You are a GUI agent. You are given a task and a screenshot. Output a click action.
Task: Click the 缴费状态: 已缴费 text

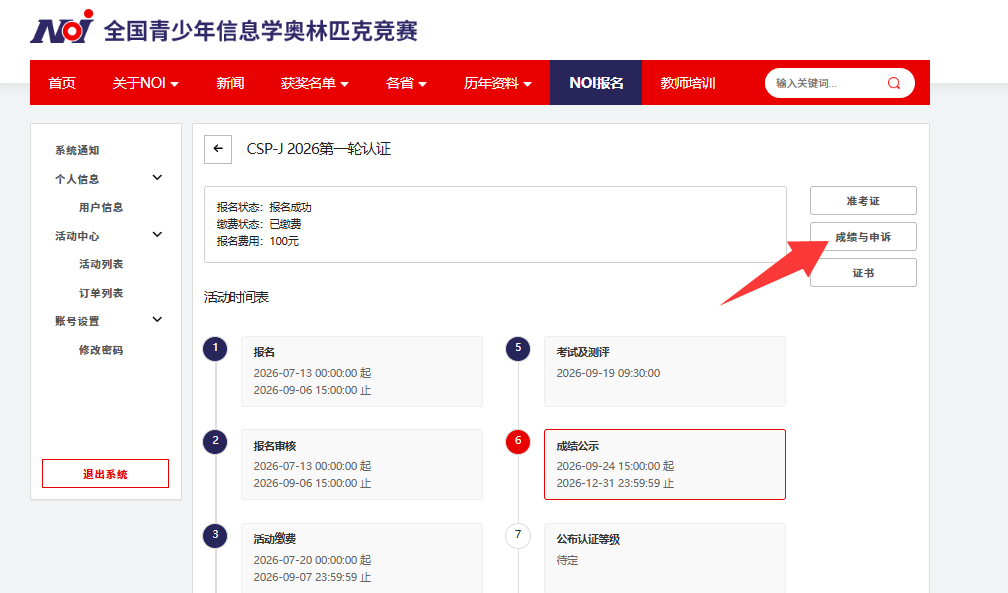[x=259, y=224]
